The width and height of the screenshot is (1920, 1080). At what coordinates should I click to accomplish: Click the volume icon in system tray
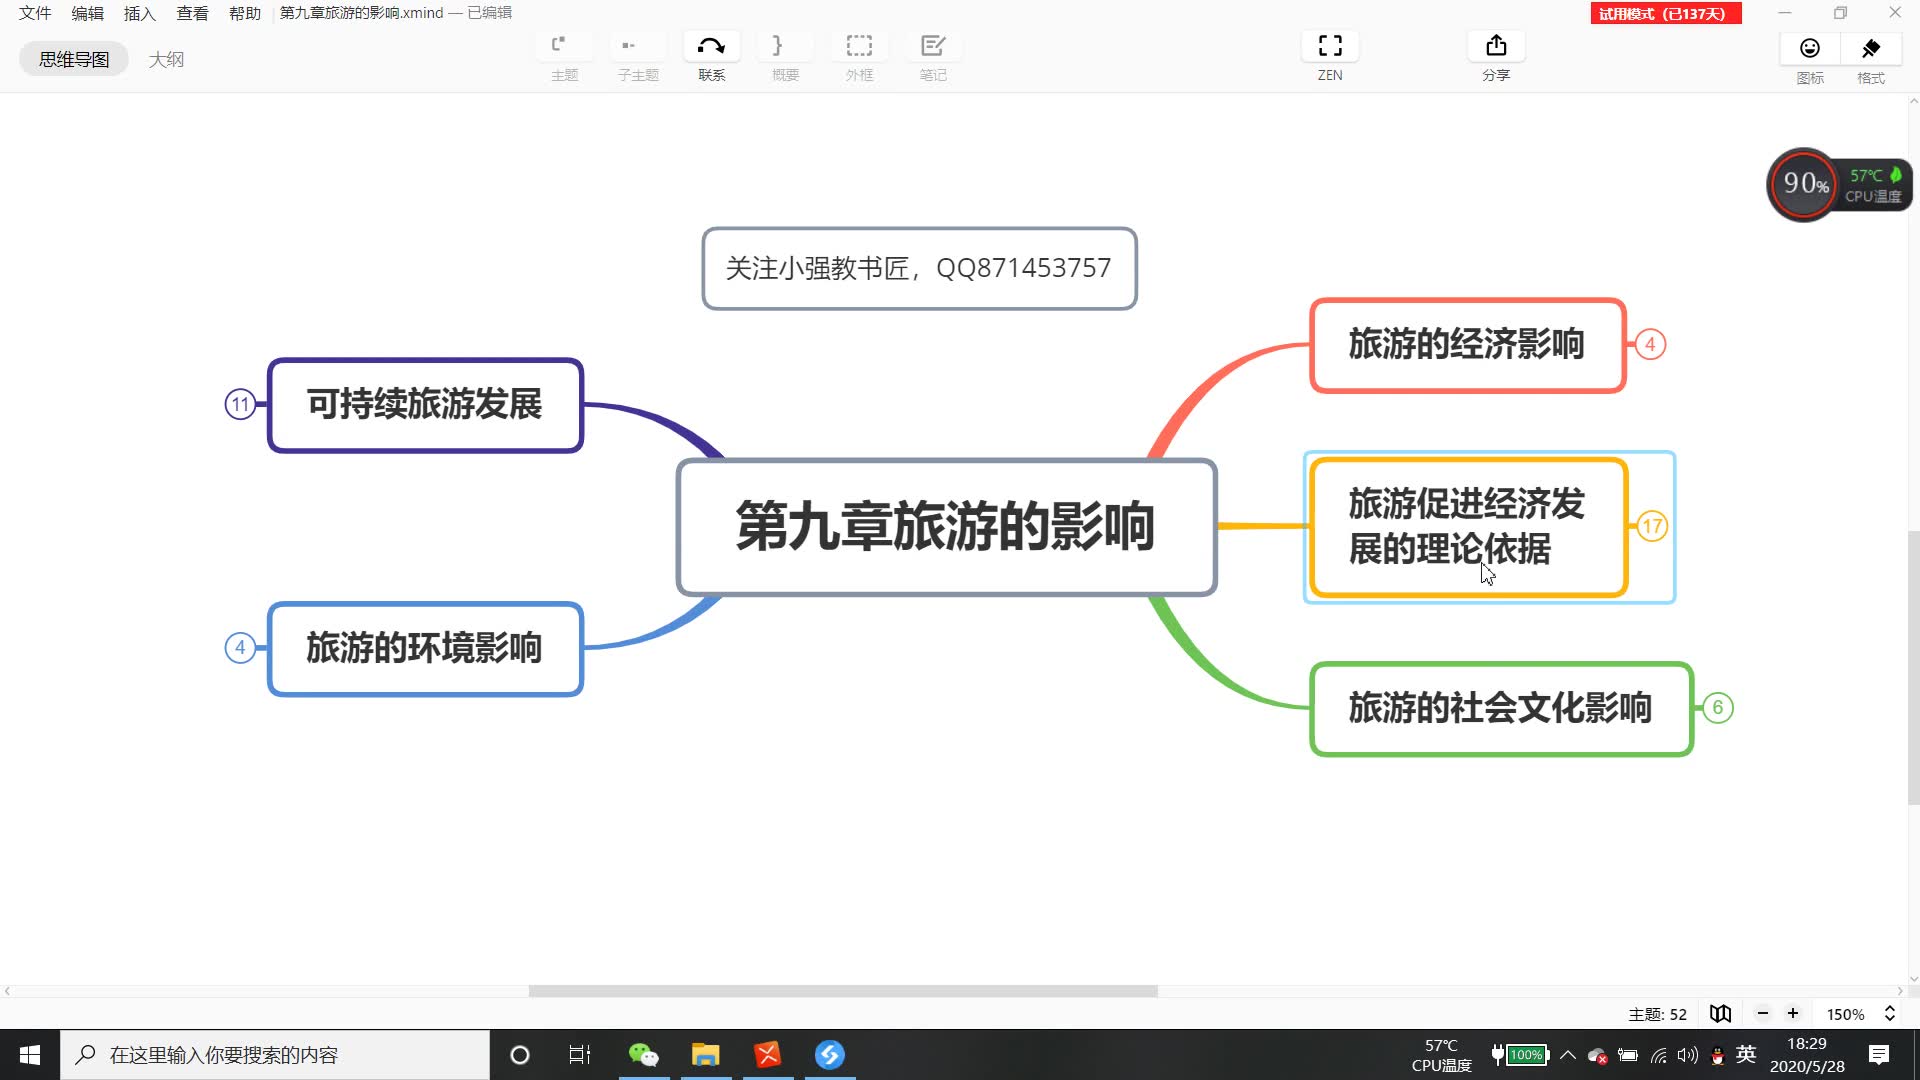tap(1688, 1055)
